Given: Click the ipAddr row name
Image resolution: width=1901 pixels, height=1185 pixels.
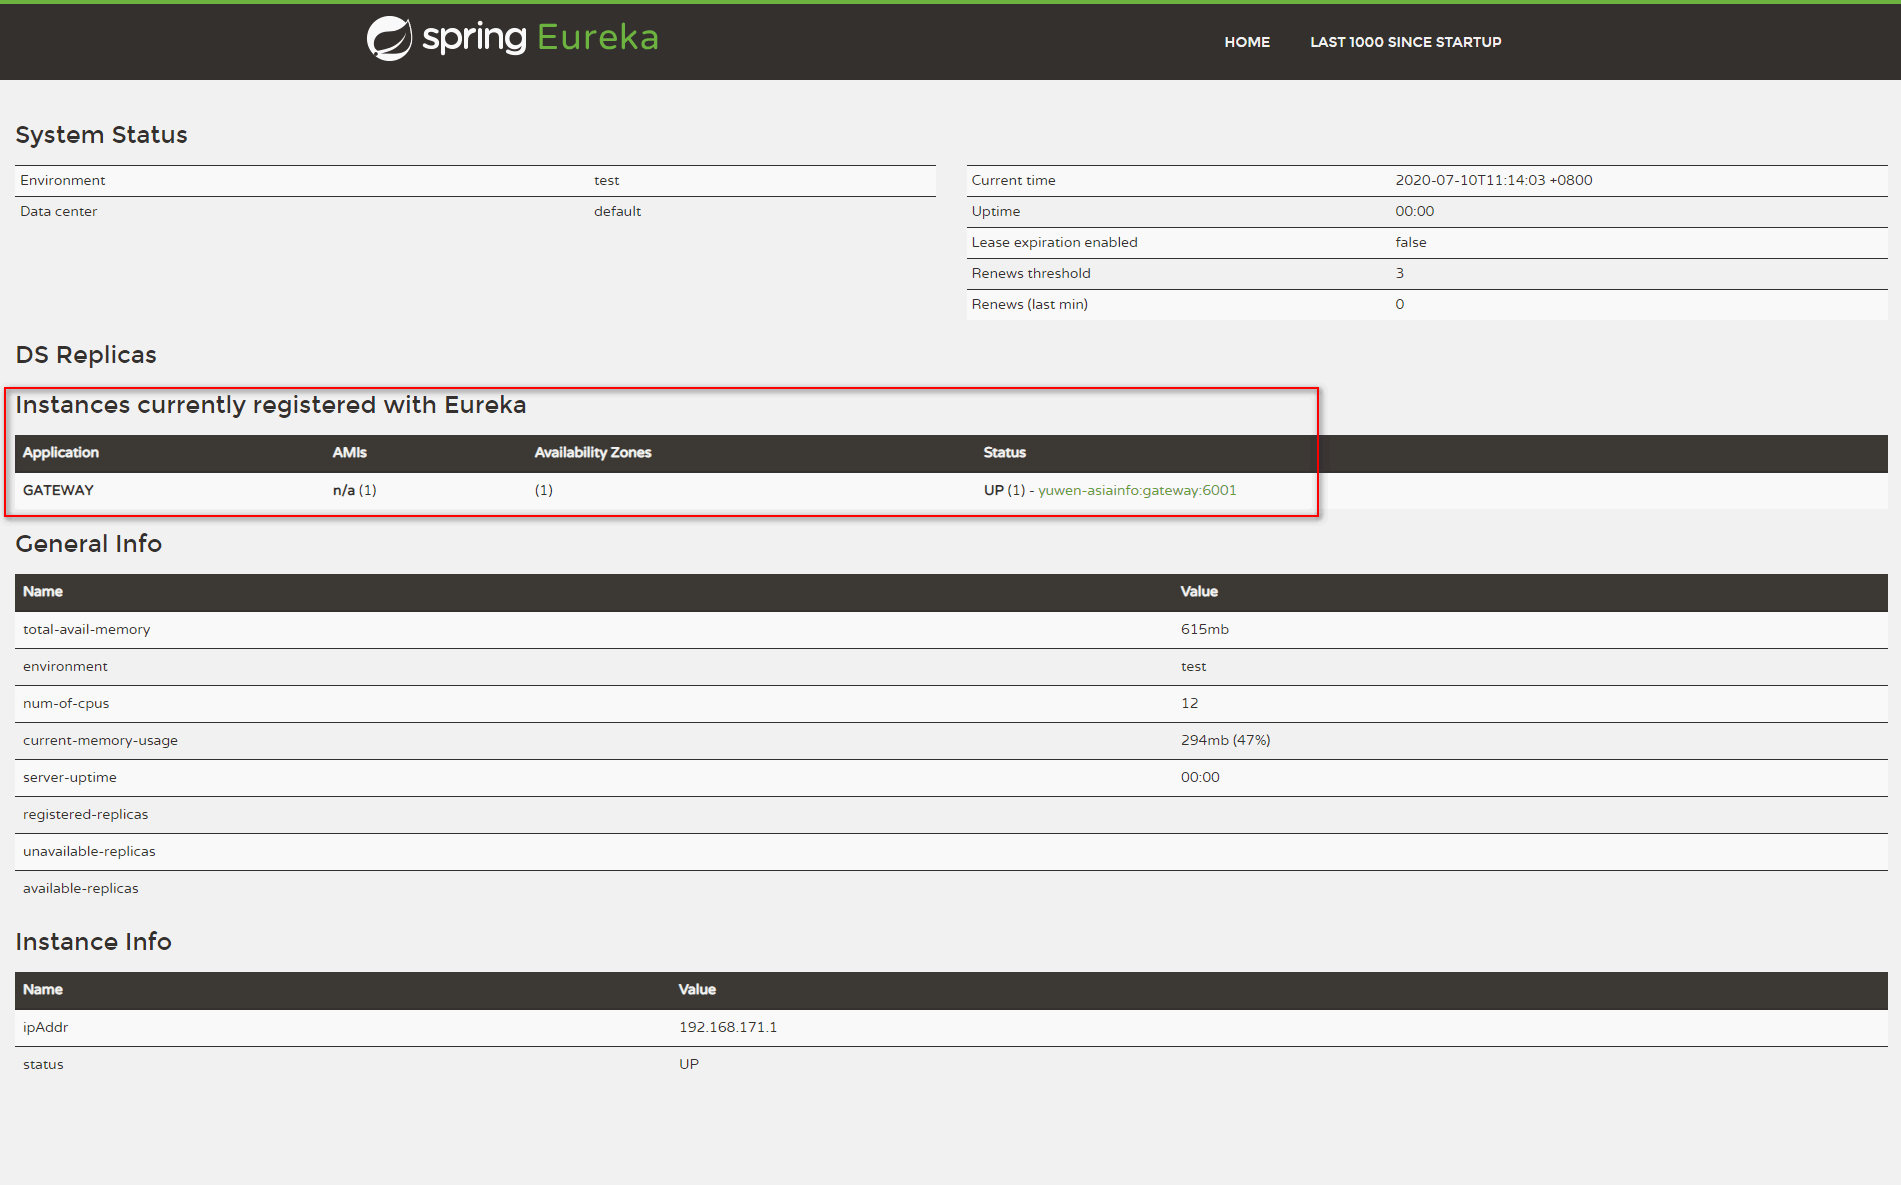Looking at the screenshot, I should [46, 1027].
